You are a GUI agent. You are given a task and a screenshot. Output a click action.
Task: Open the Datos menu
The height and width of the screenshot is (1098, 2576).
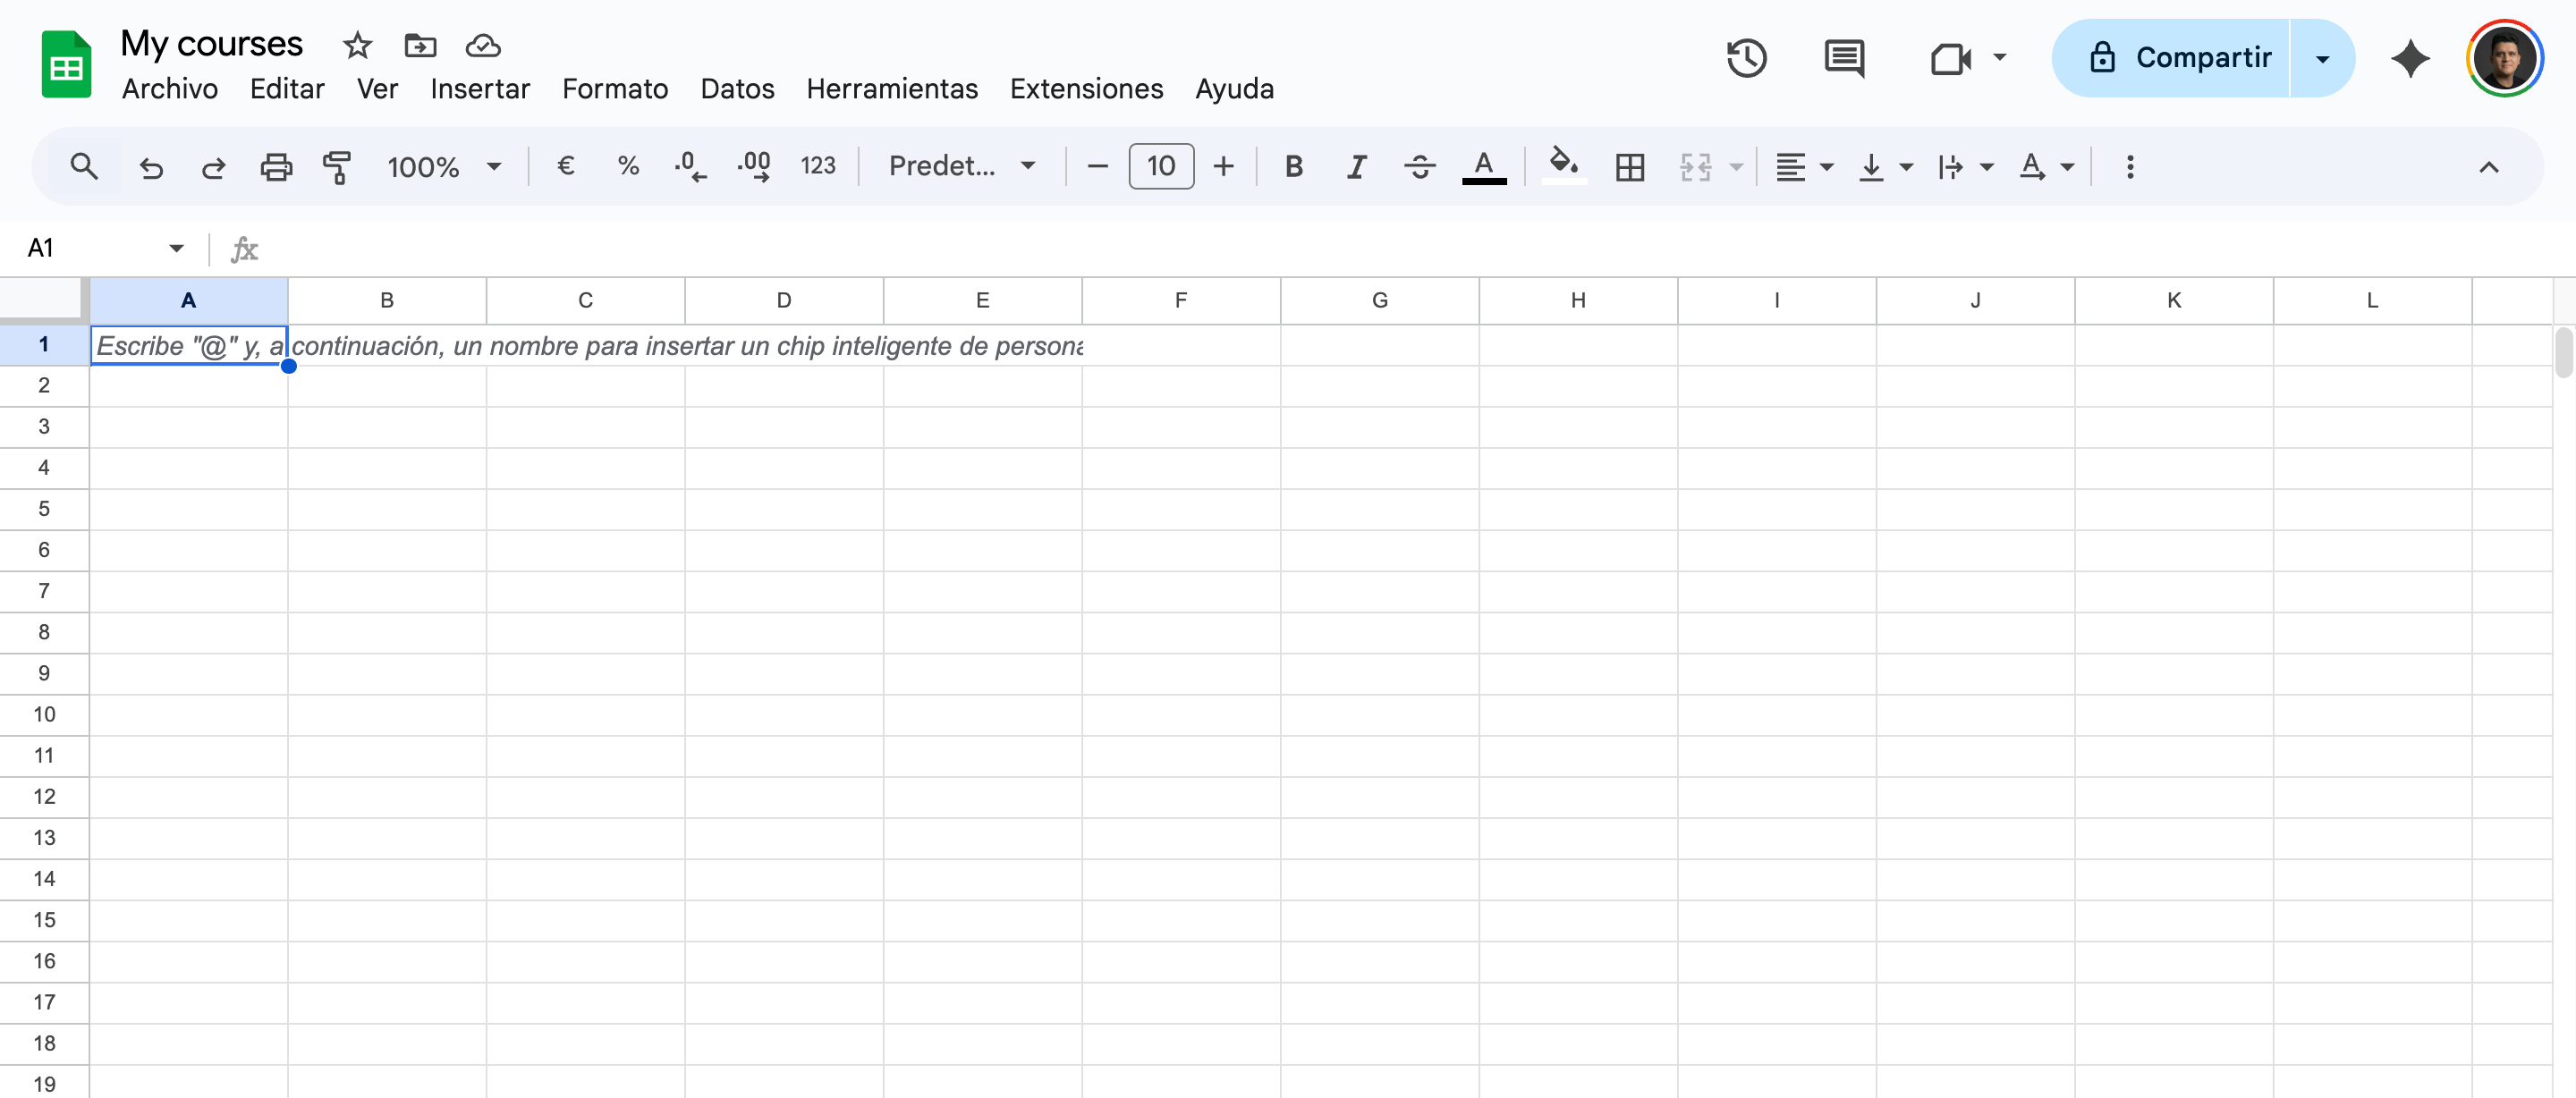pyautogui.click(x=737, y=89)
